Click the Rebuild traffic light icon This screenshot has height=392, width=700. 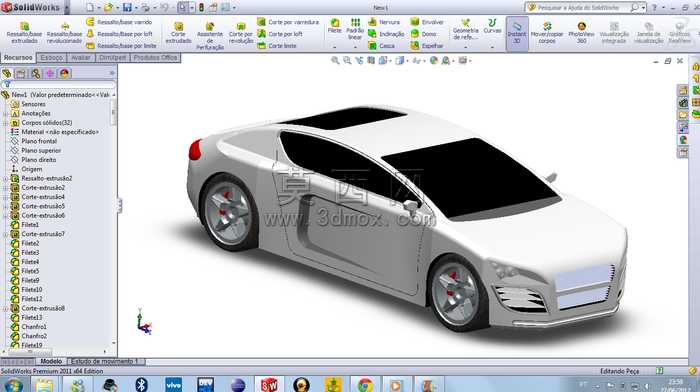pos(201,8)
